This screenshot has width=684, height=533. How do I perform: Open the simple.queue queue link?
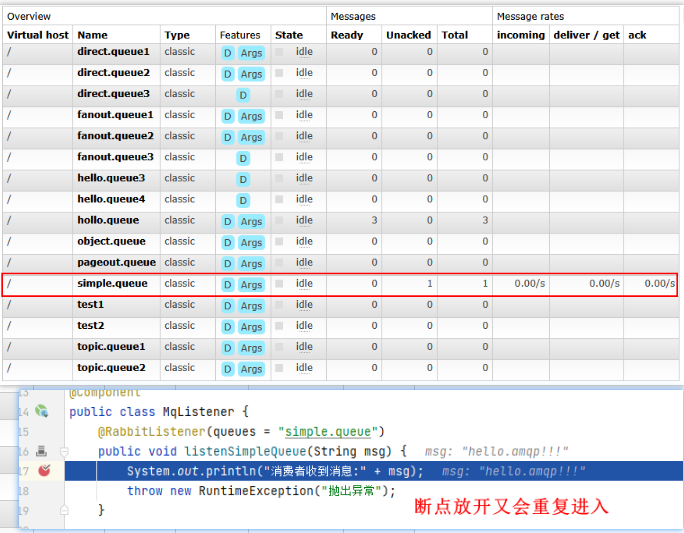112,284
